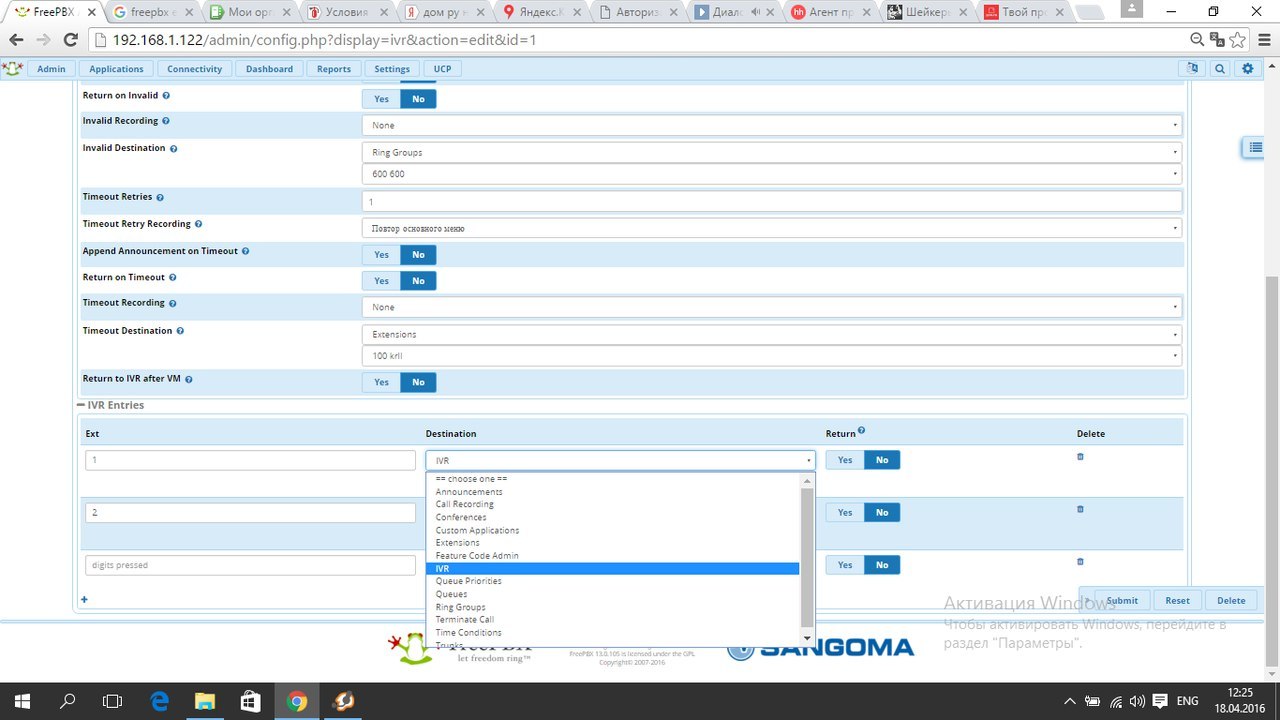Image resolution: width=1280 pixels, height=720 pixels.
Task: Open Edge browser from taskbar
Action: pyautogui.click(x=160, y=701)
